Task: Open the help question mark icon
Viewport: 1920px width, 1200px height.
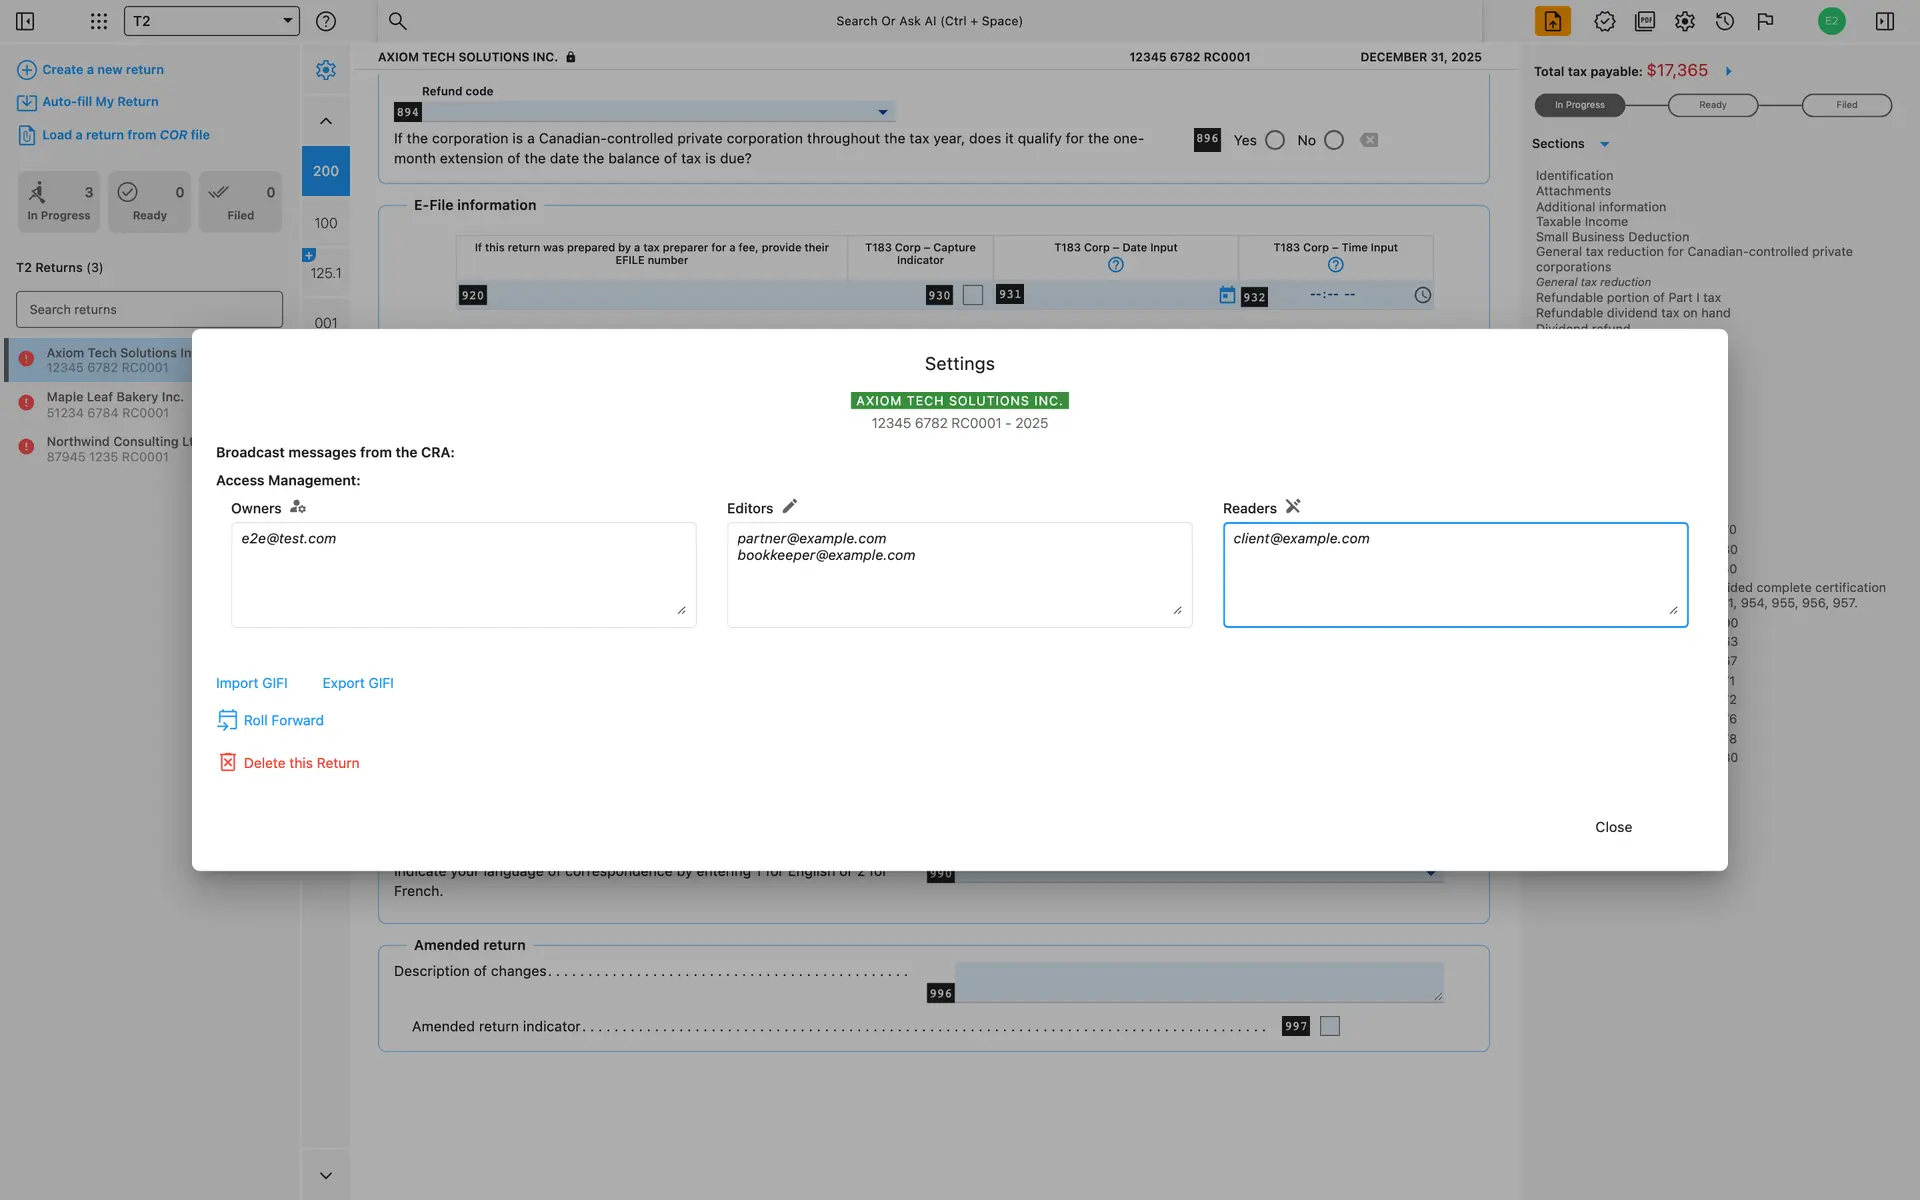Action: [x=325, y=21]
